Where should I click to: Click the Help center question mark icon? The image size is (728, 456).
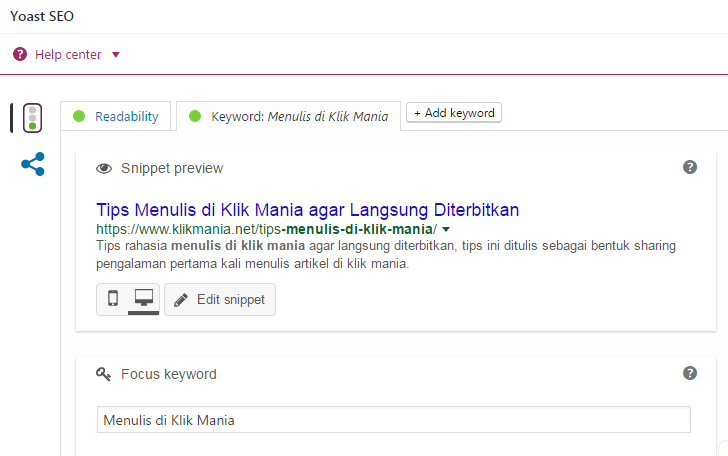click(20, 54)
